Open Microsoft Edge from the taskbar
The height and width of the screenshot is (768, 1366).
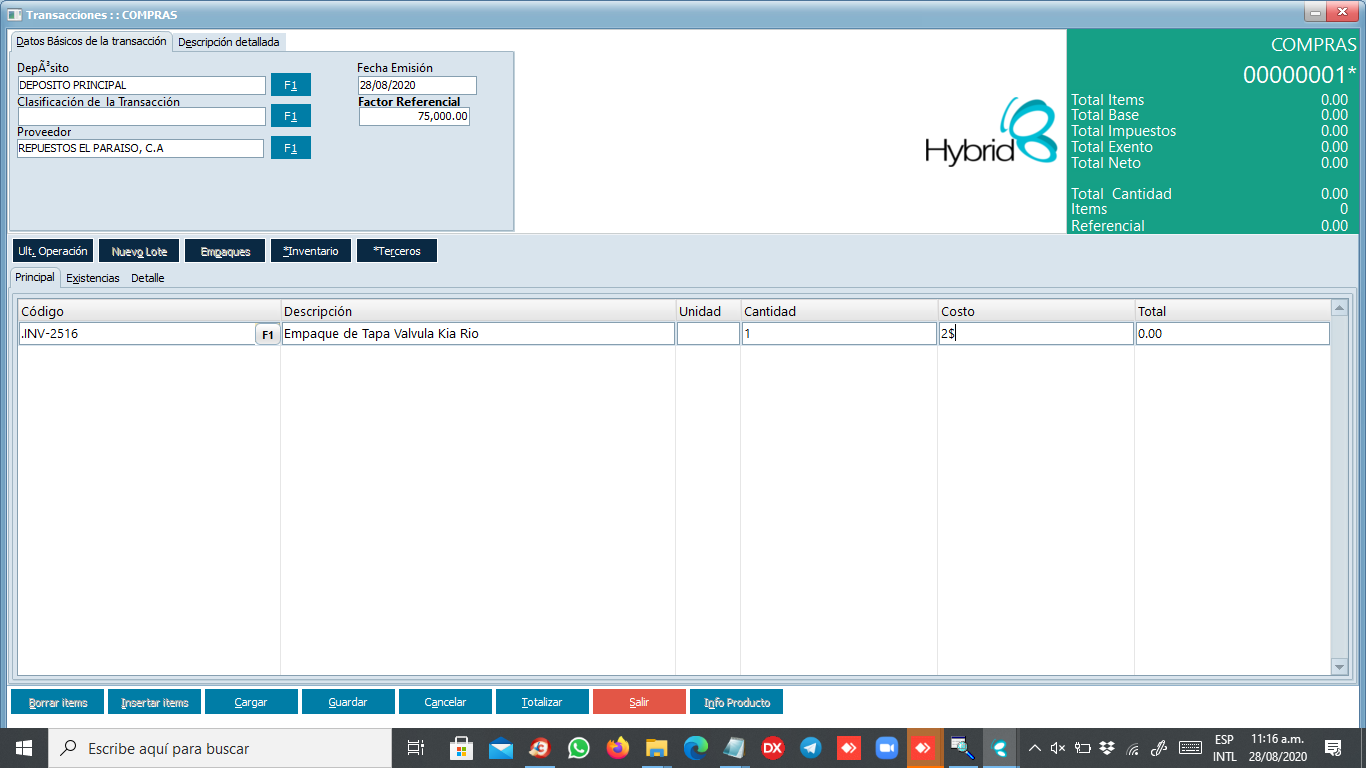695,747
